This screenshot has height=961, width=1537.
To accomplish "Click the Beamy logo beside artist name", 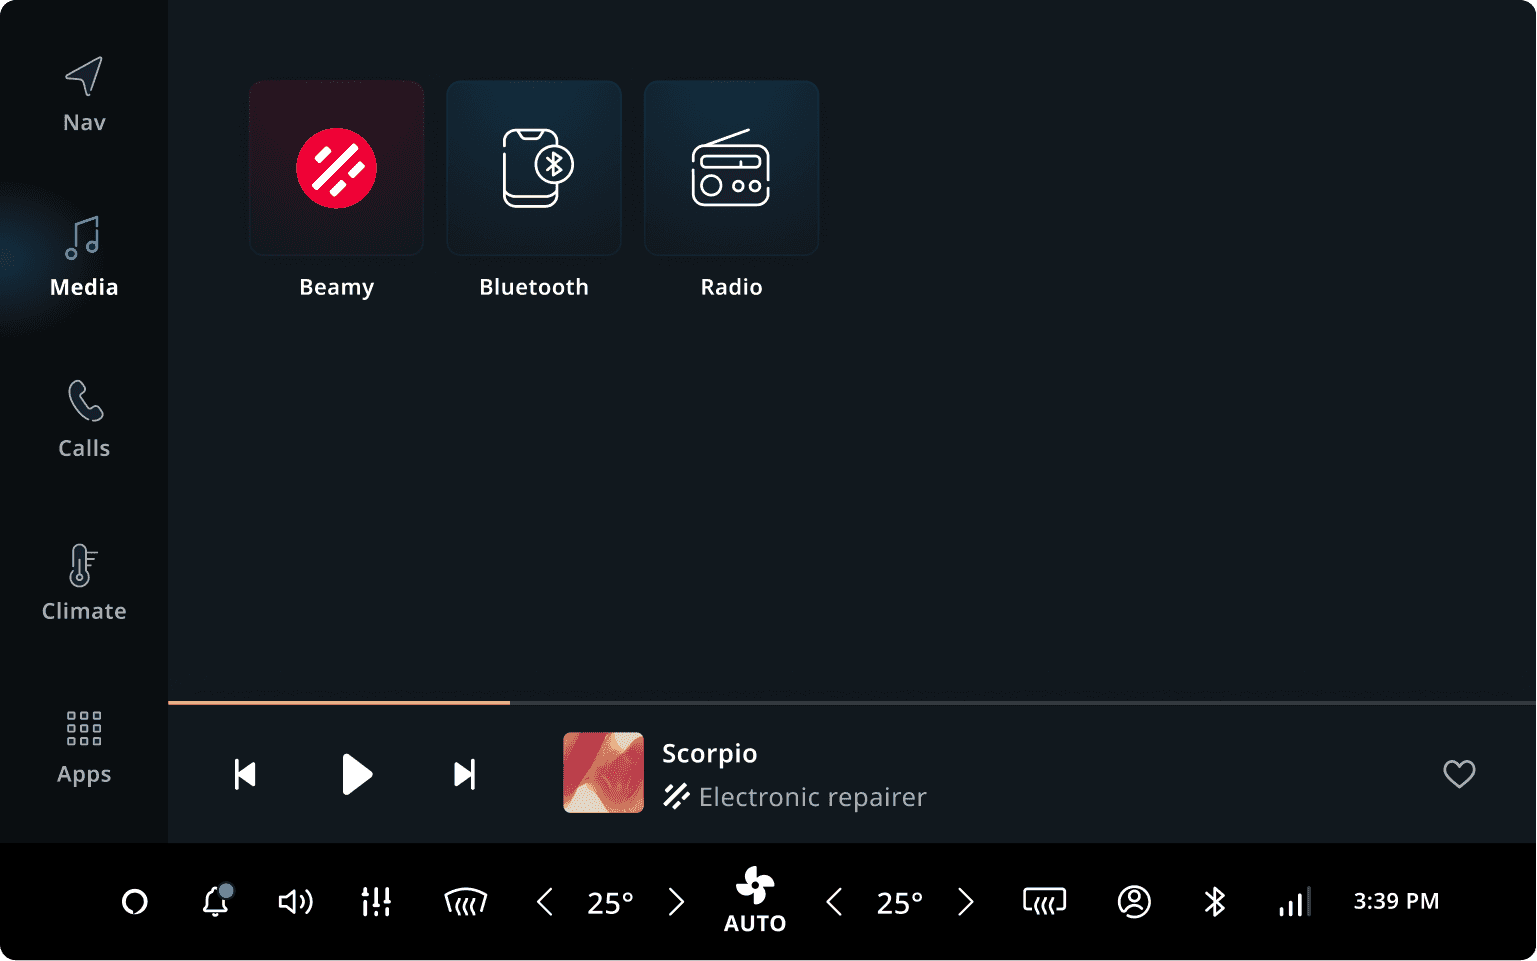I will click(x=676, y=797).
